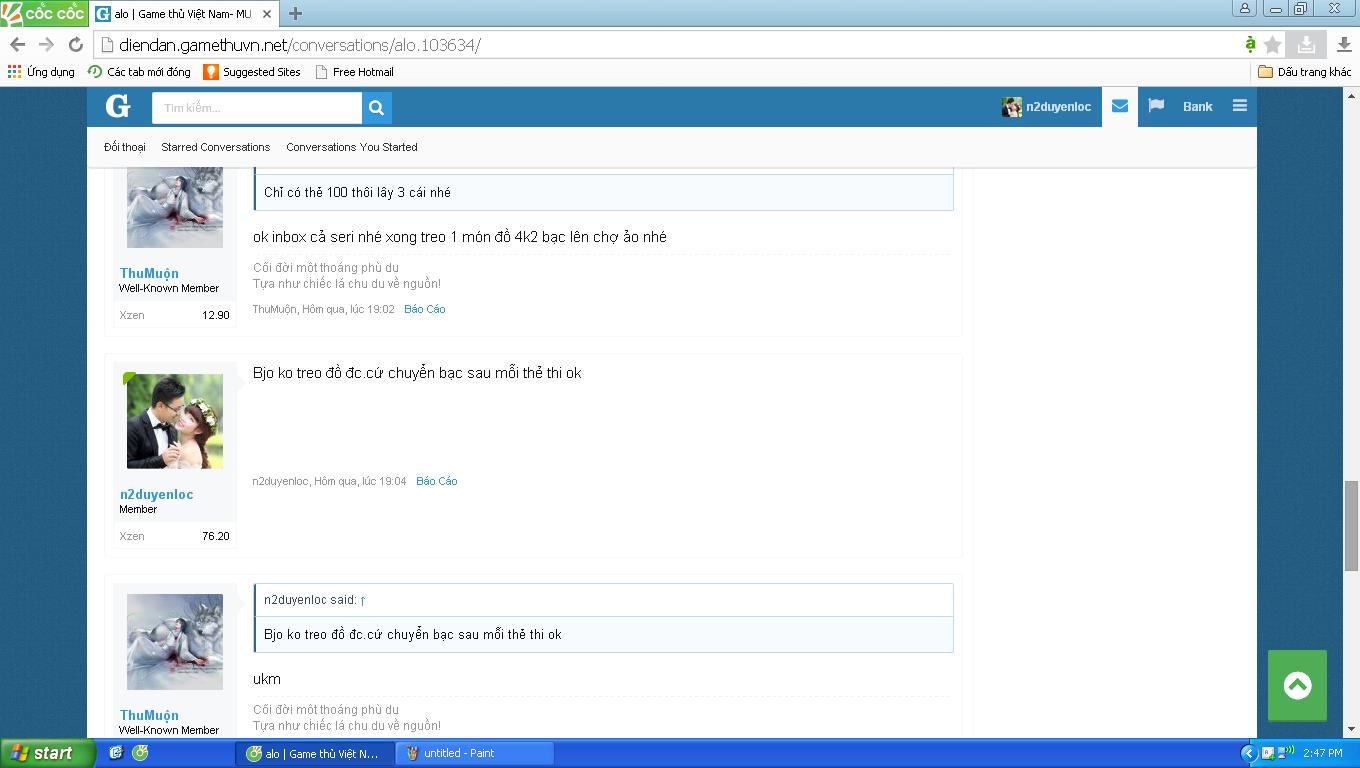Open Starred Conversations tab

tap(216, 147)
